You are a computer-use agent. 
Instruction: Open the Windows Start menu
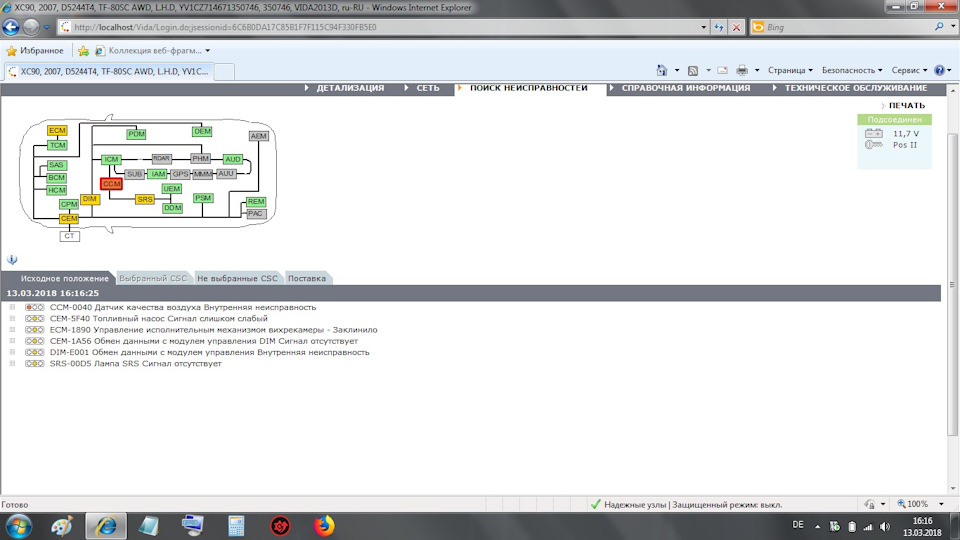(18, 526)
